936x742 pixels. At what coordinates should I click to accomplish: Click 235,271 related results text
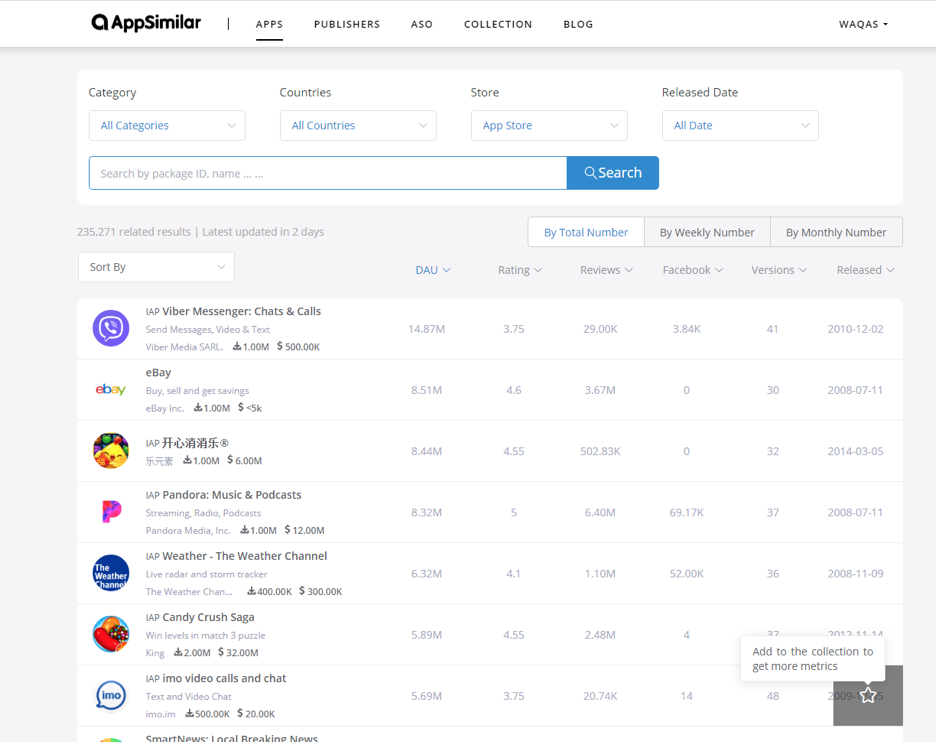coord(134,232)
